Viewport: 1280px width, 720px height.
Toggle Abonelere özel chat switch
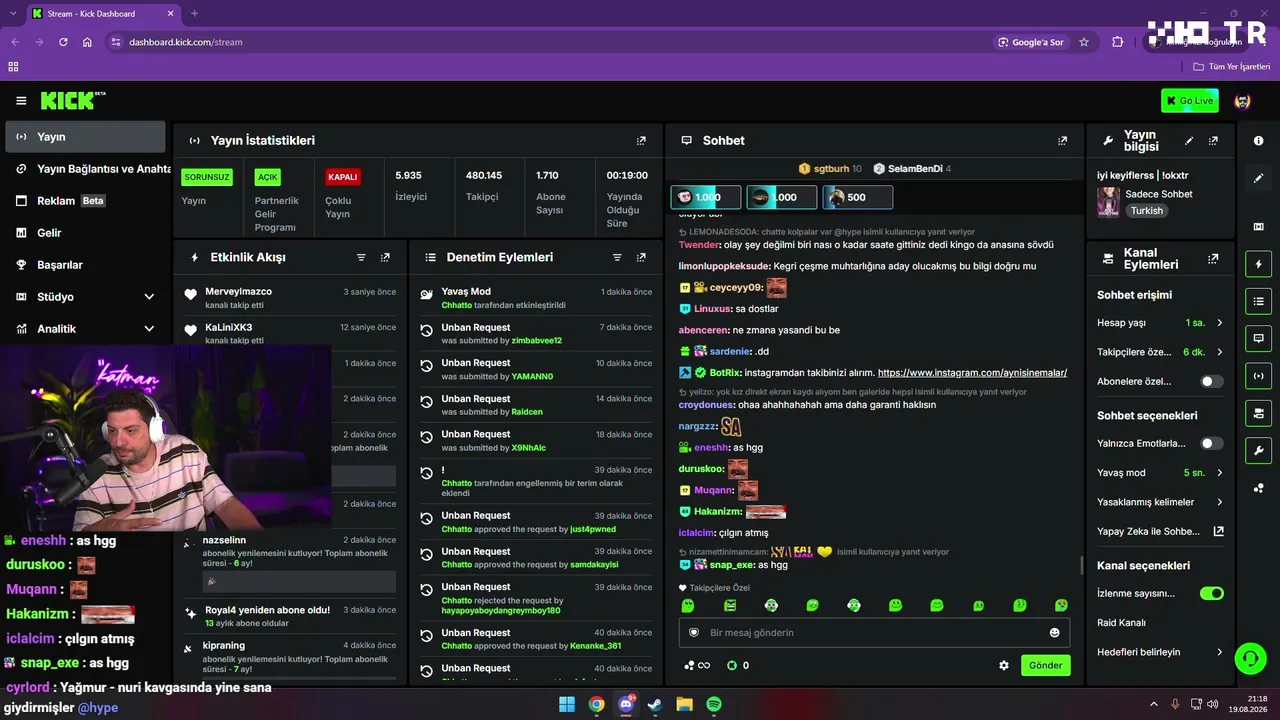[x=1211, y=381]
